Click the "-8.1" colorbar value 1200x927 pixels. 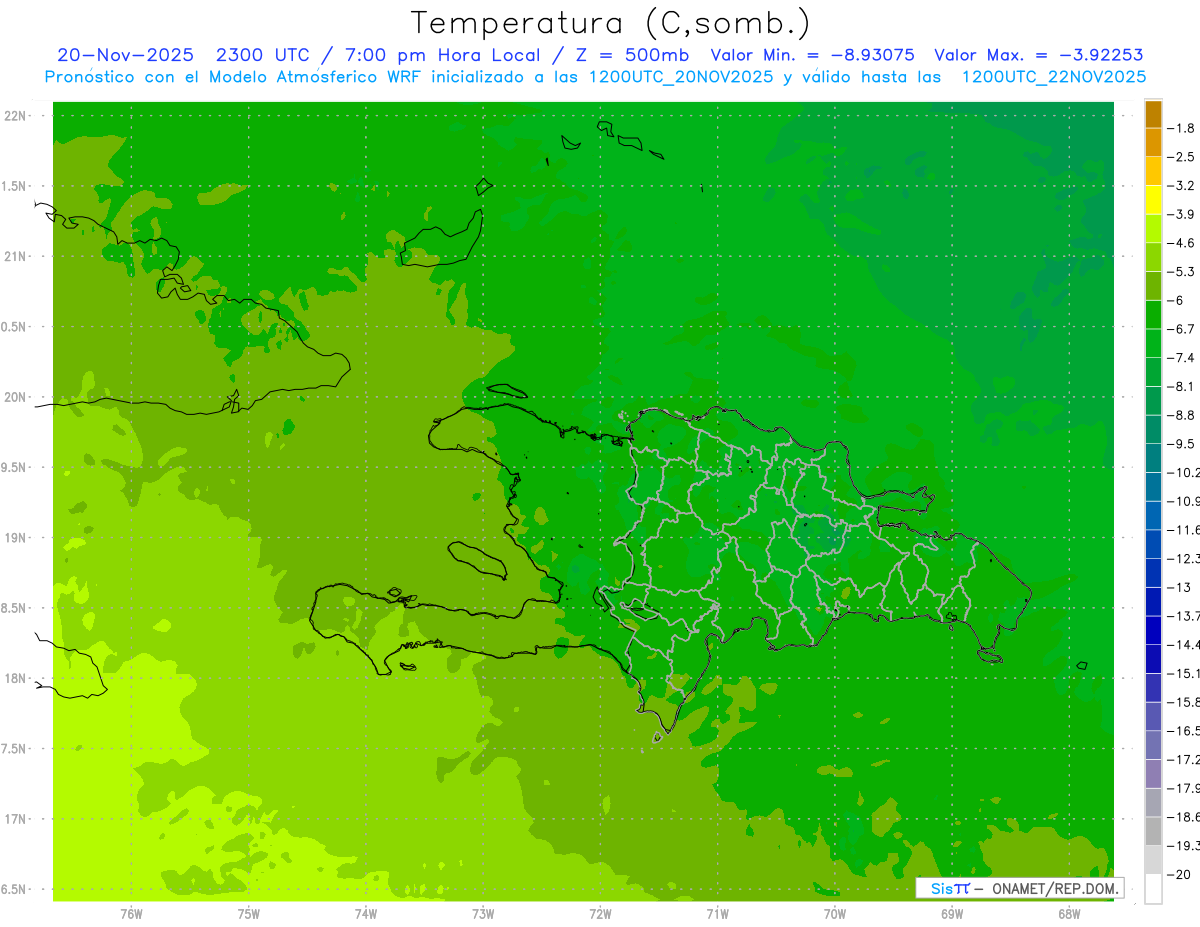point(1180,387)
